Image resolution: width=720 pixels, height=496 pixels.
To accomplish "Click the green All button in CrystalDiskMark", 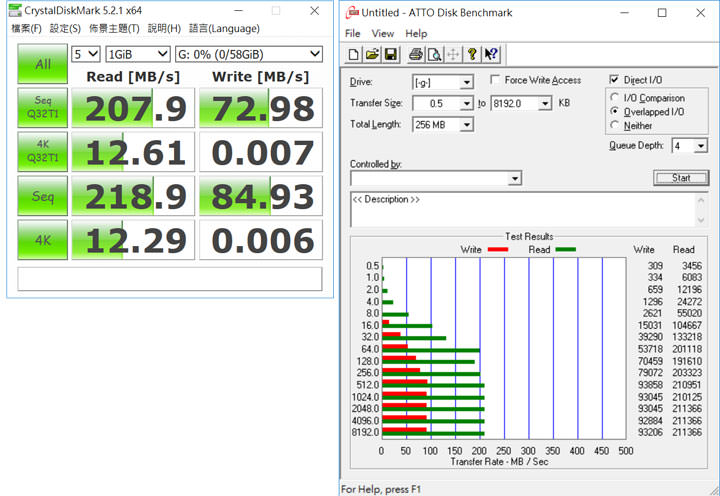I will (43, 65).
